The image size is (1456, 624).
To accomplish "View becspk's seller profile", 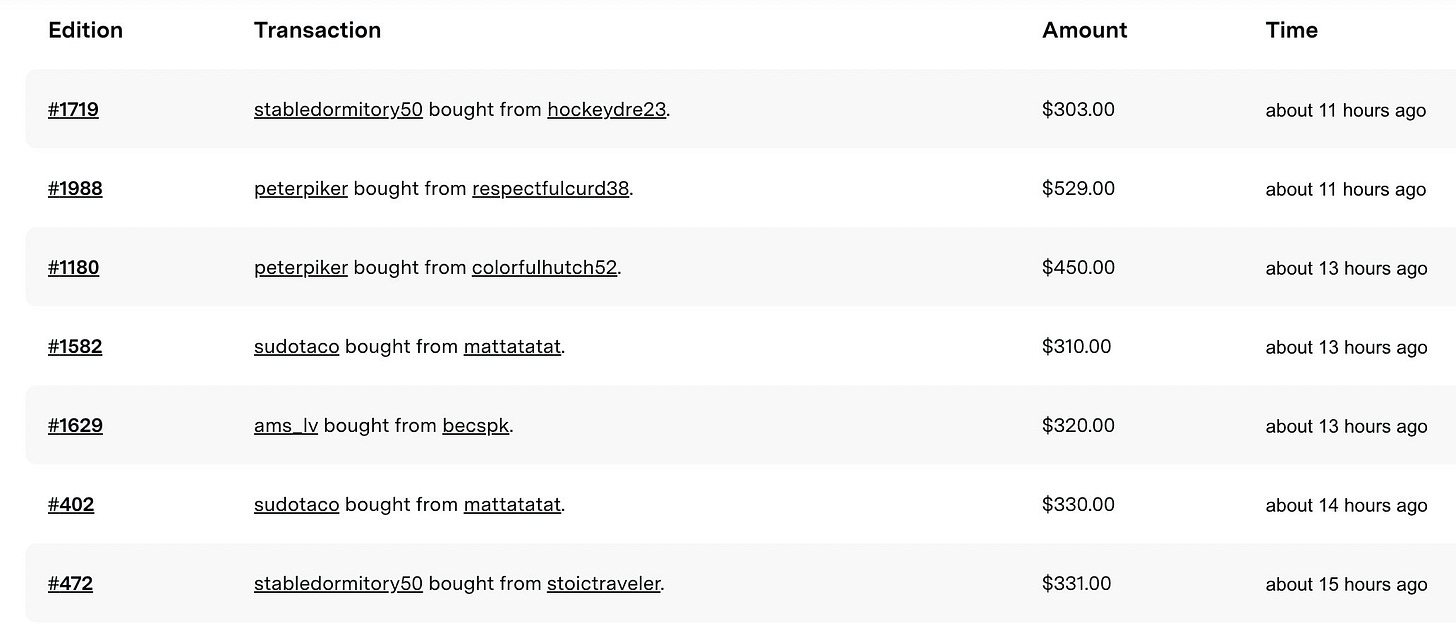I will [x=475, y=425].
